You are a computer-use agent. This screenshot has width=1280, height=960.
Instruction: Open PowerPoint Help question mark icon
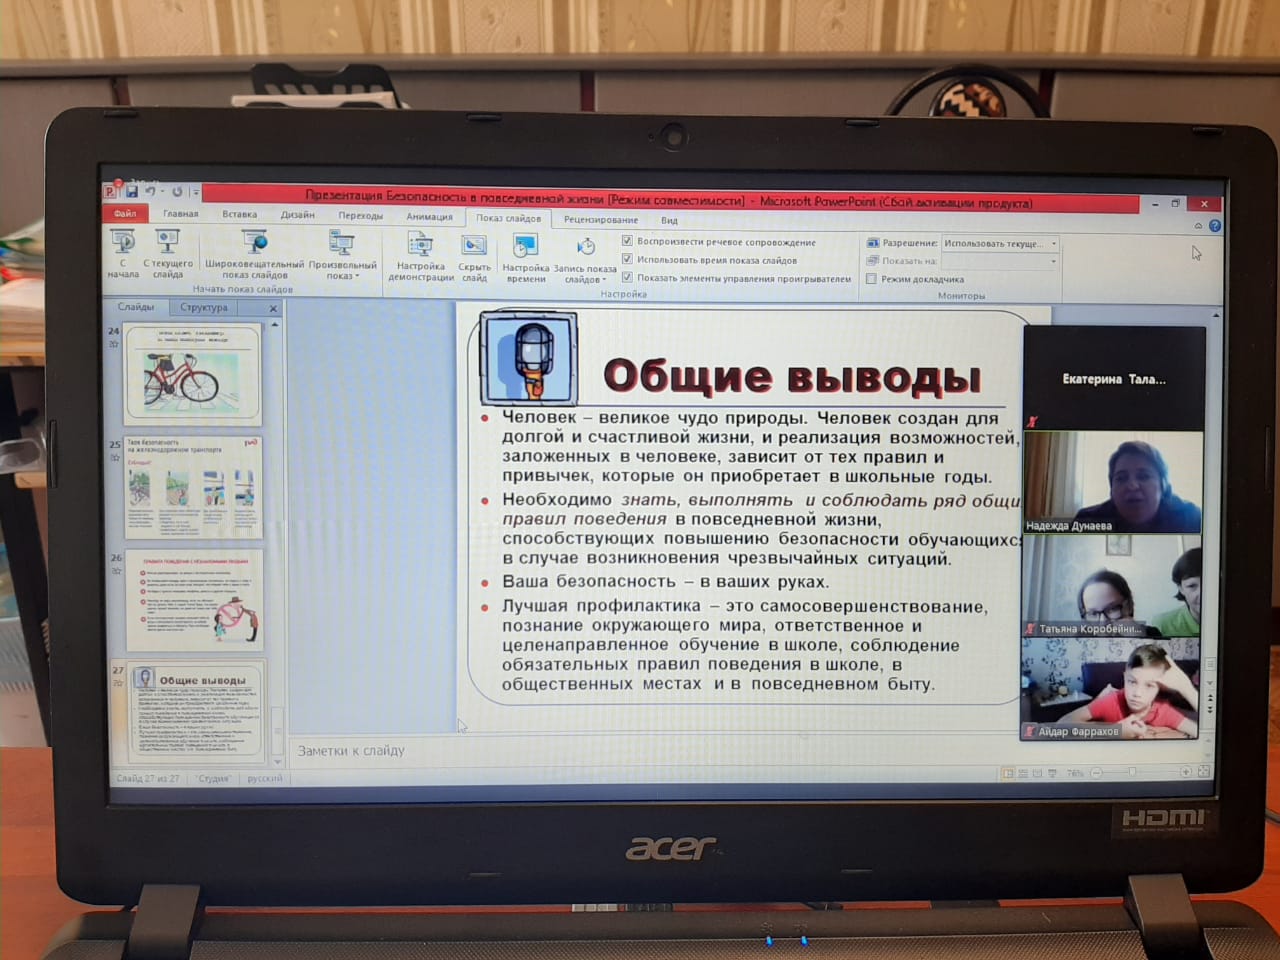(x=1215, y=226)
